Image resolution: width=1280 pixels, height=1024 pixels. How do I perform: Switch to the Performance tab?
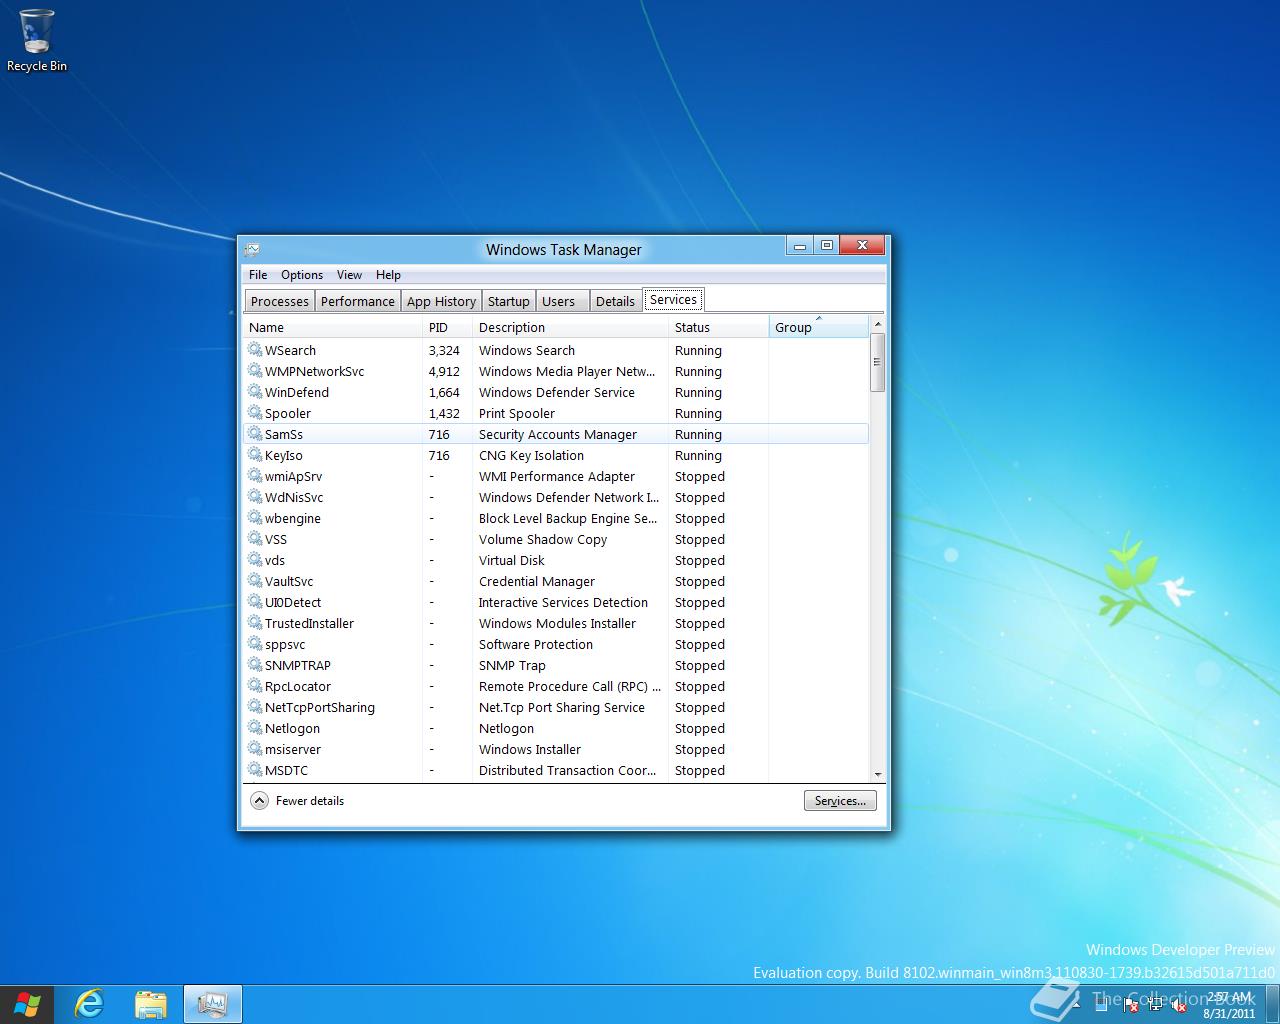click(x=357, y=301)
